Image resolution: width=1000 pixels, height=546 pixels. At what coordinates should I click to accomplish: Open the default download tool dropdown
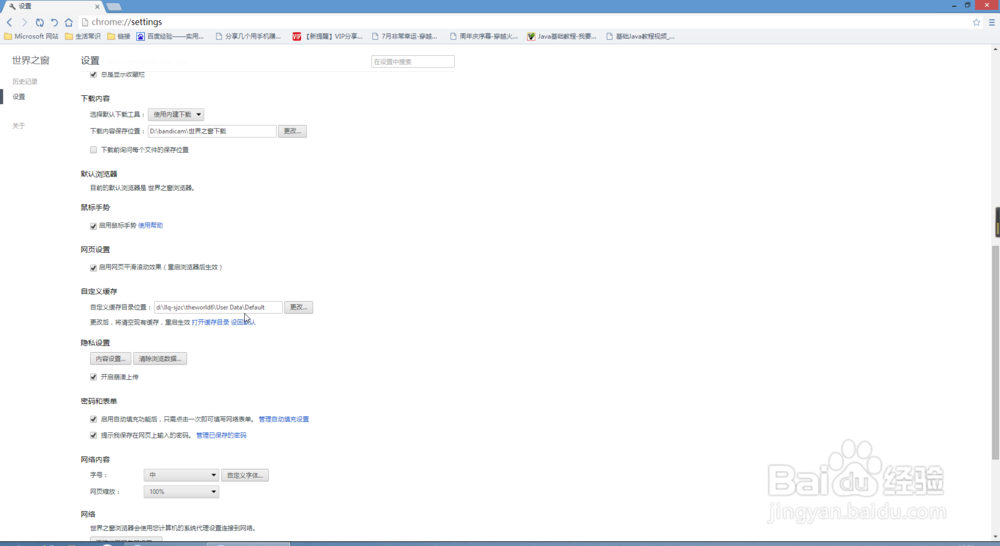click(x=176, y=114)
